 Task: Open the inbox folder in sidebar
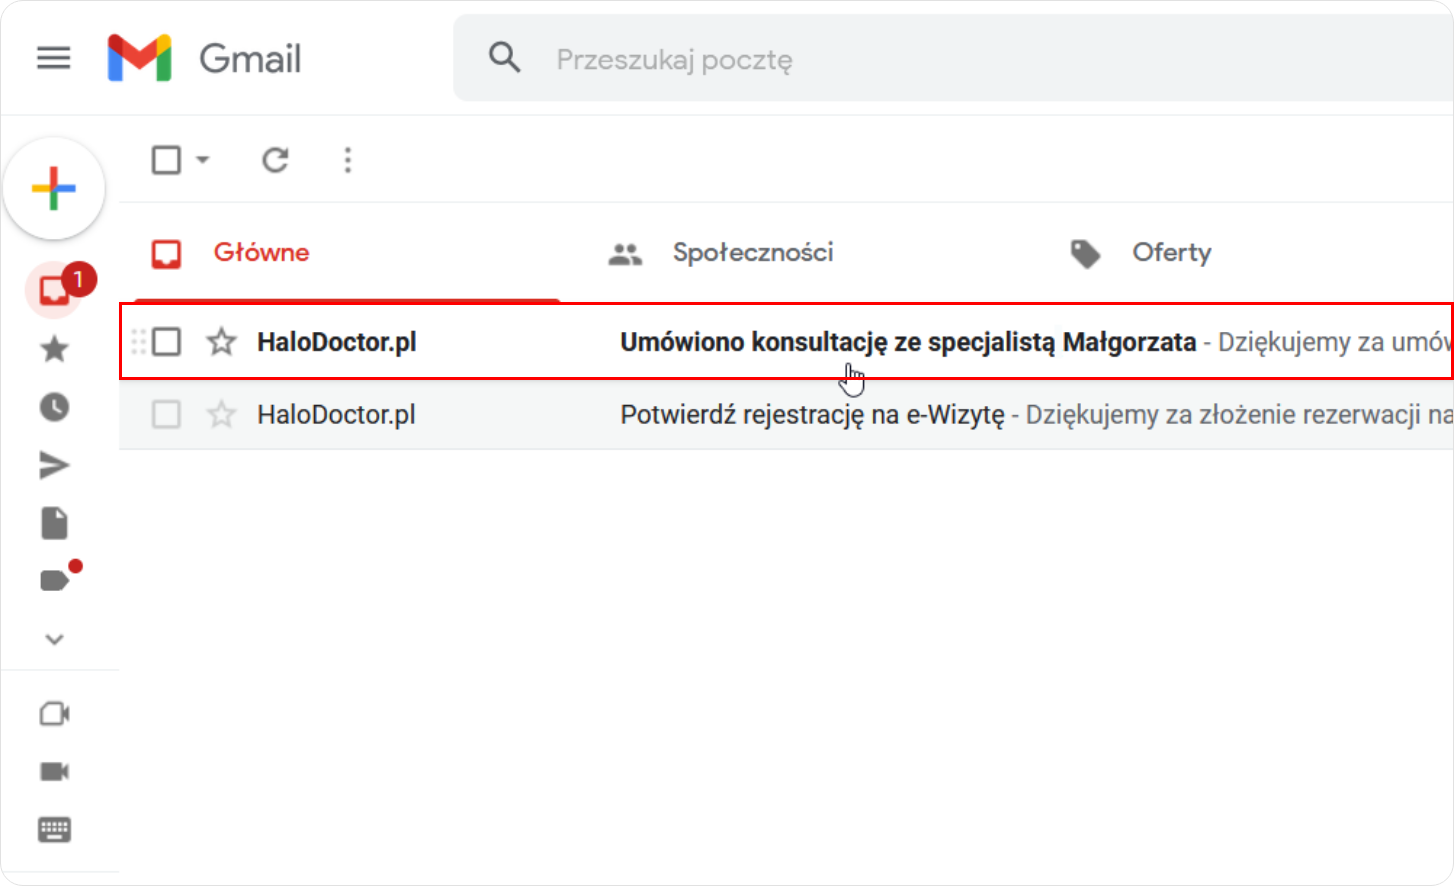pos(54,291)
